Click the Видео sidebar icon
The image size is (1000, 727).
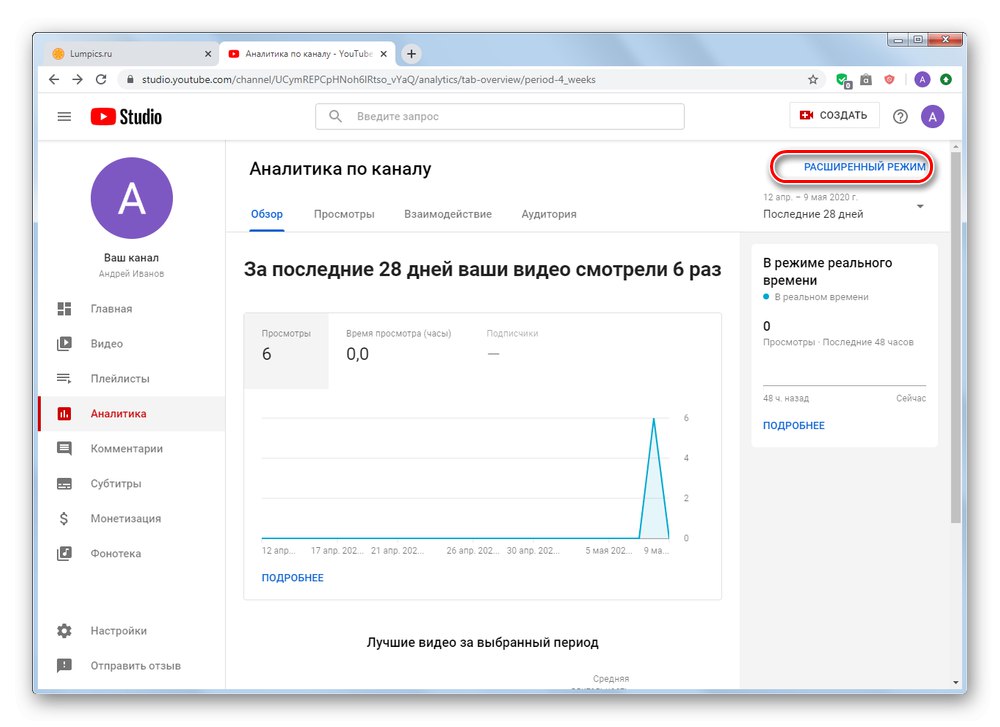pyautogui.click(x=64, y=344)
